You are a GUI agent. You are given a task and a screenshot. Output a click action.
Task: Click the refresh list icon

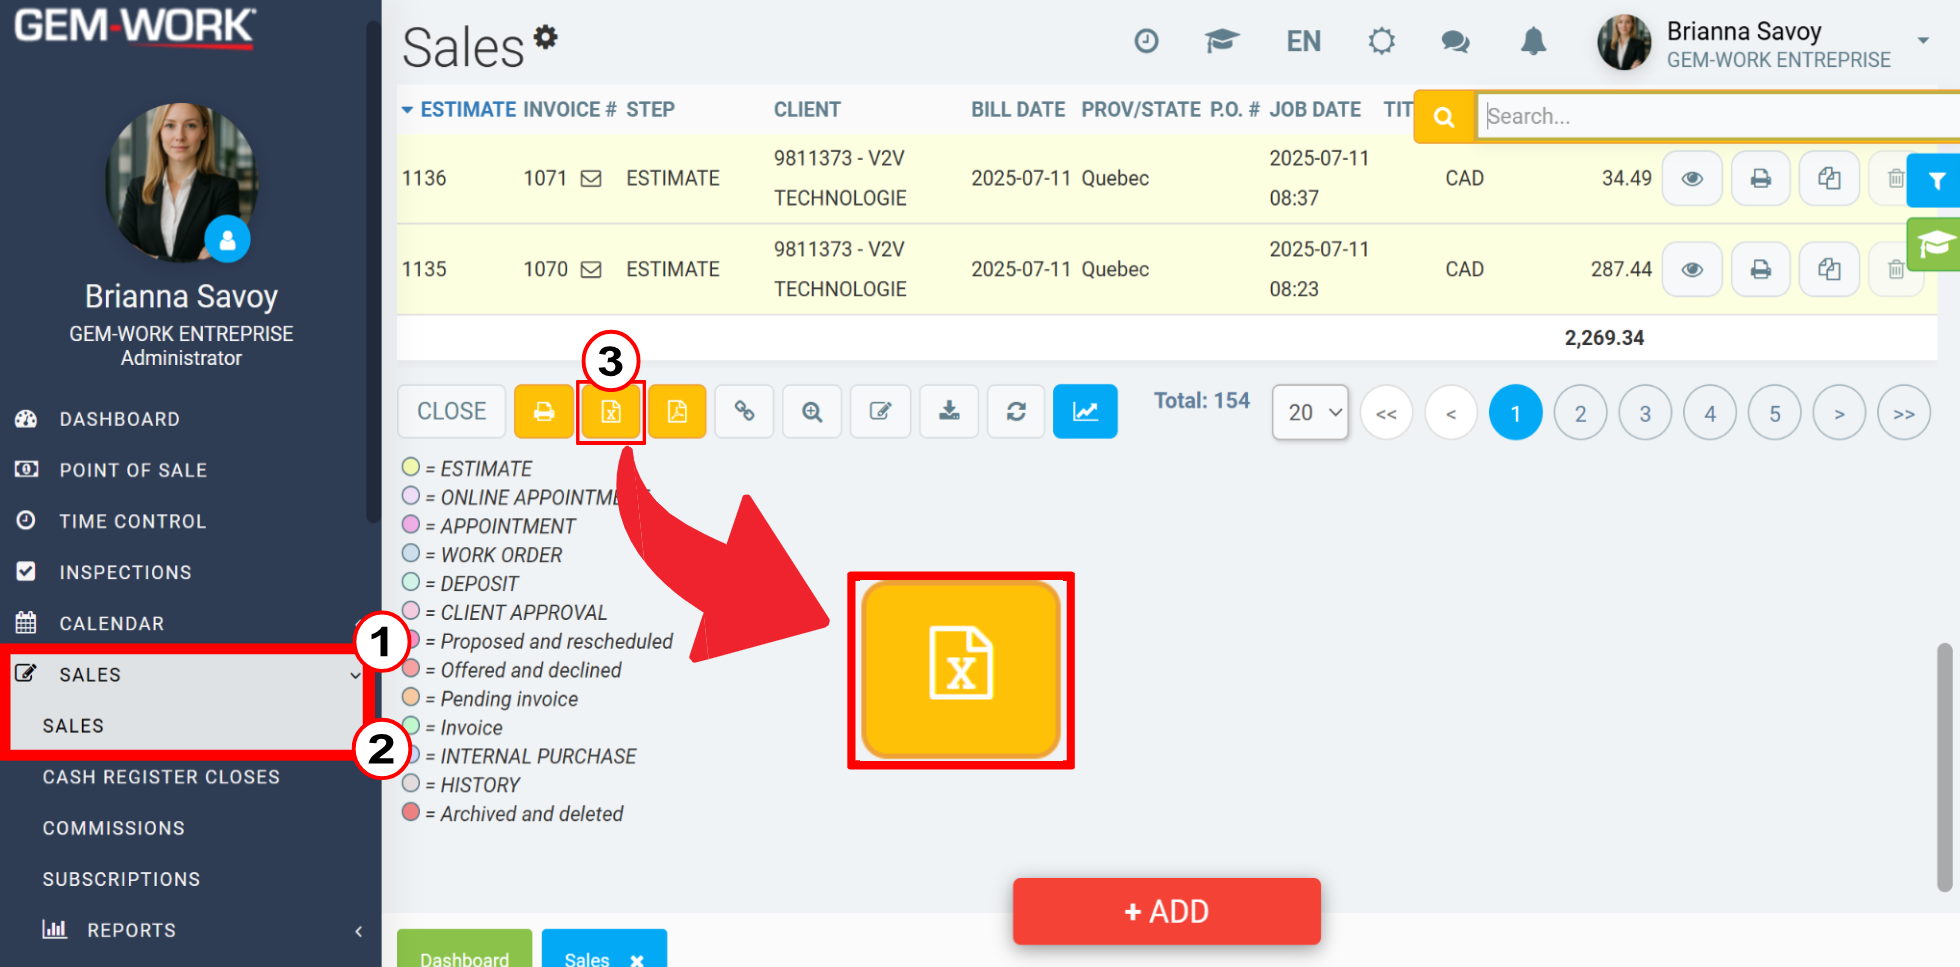coord(1016,412)
